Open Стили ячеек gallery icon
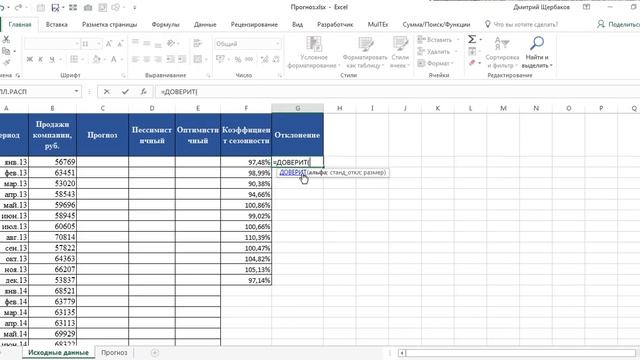The image size is (640, 360). [x=400, y=44]
